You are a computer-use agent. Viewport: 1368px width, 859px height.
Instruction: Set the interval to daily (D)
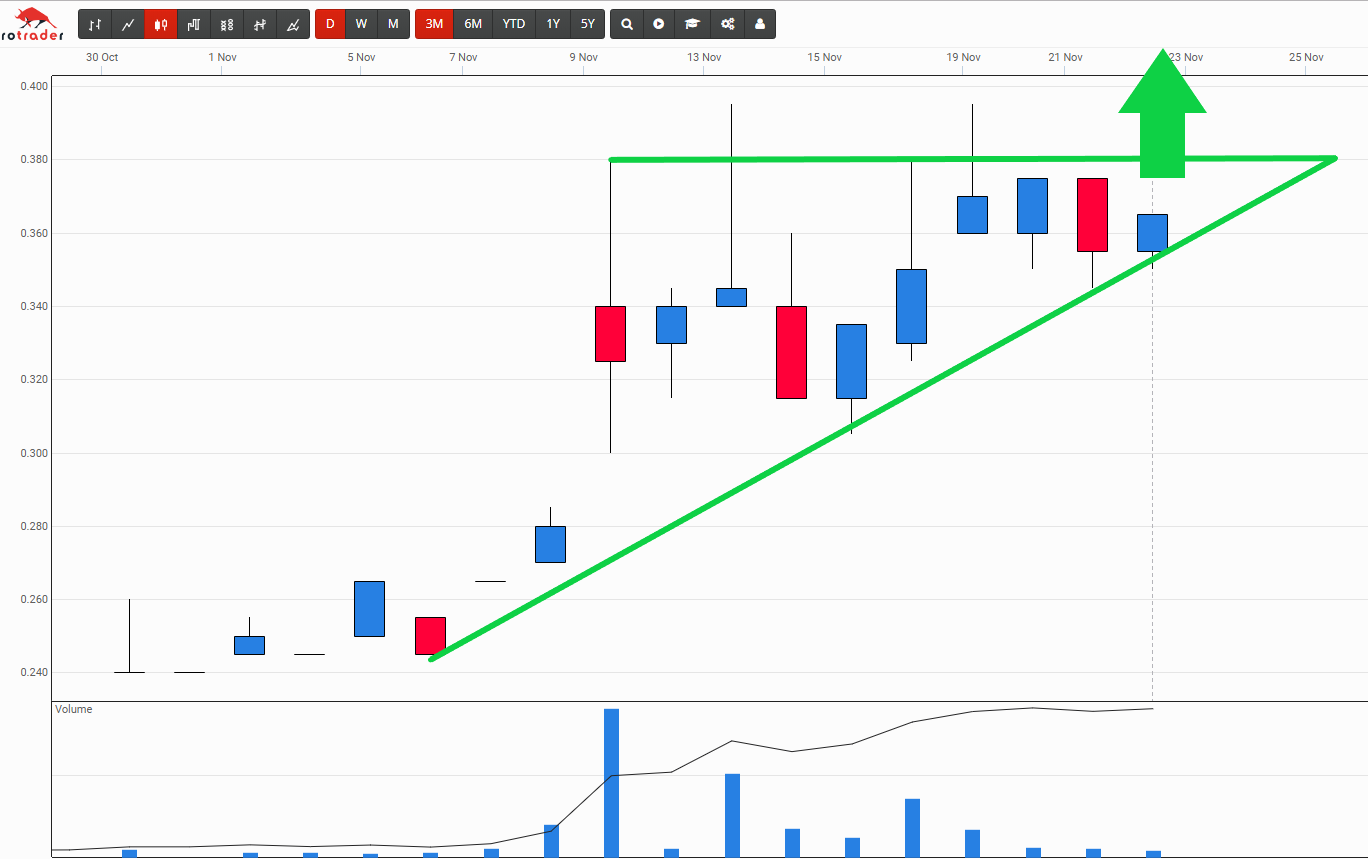[x=330, y=24]
